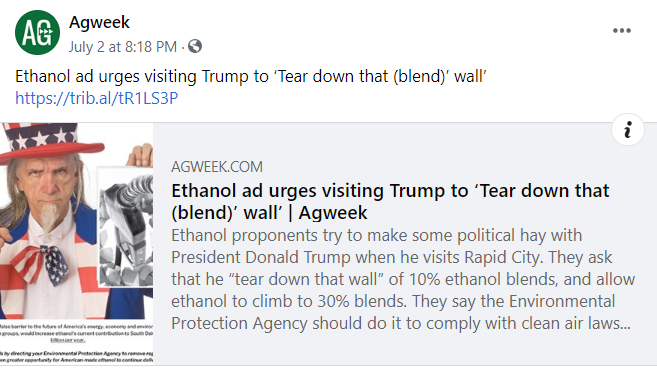Open the three-dot post options menu
657x371 pixels.
622,31
